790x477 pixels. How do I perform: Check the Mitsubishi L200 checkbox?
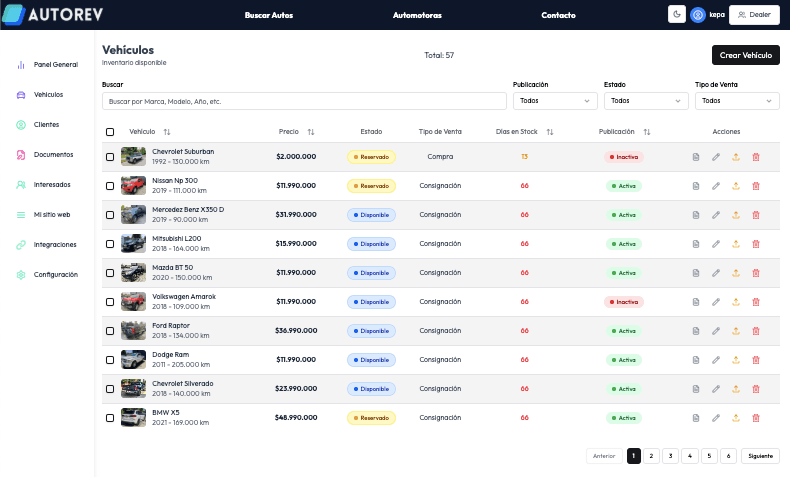pyautogui.click(x=110, y=244)
